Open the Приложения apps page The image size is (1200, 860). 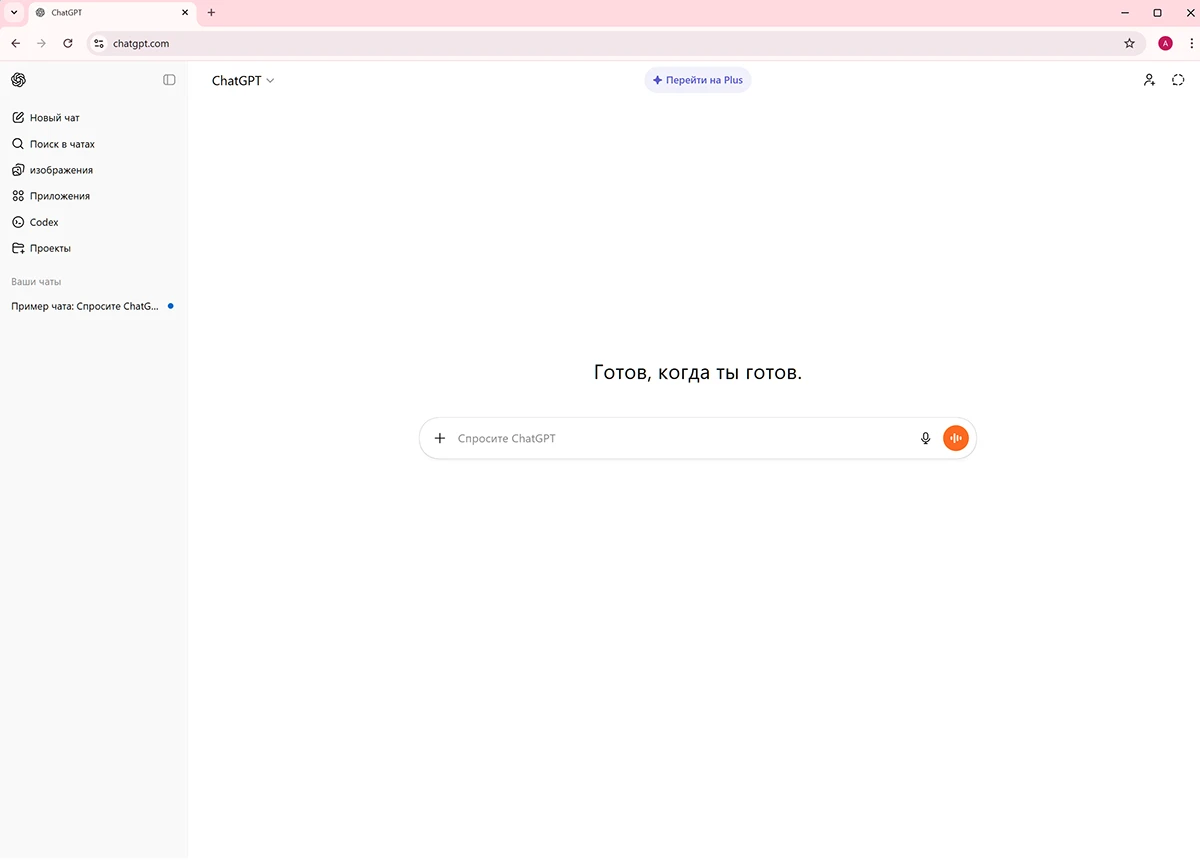coord(59,196)
